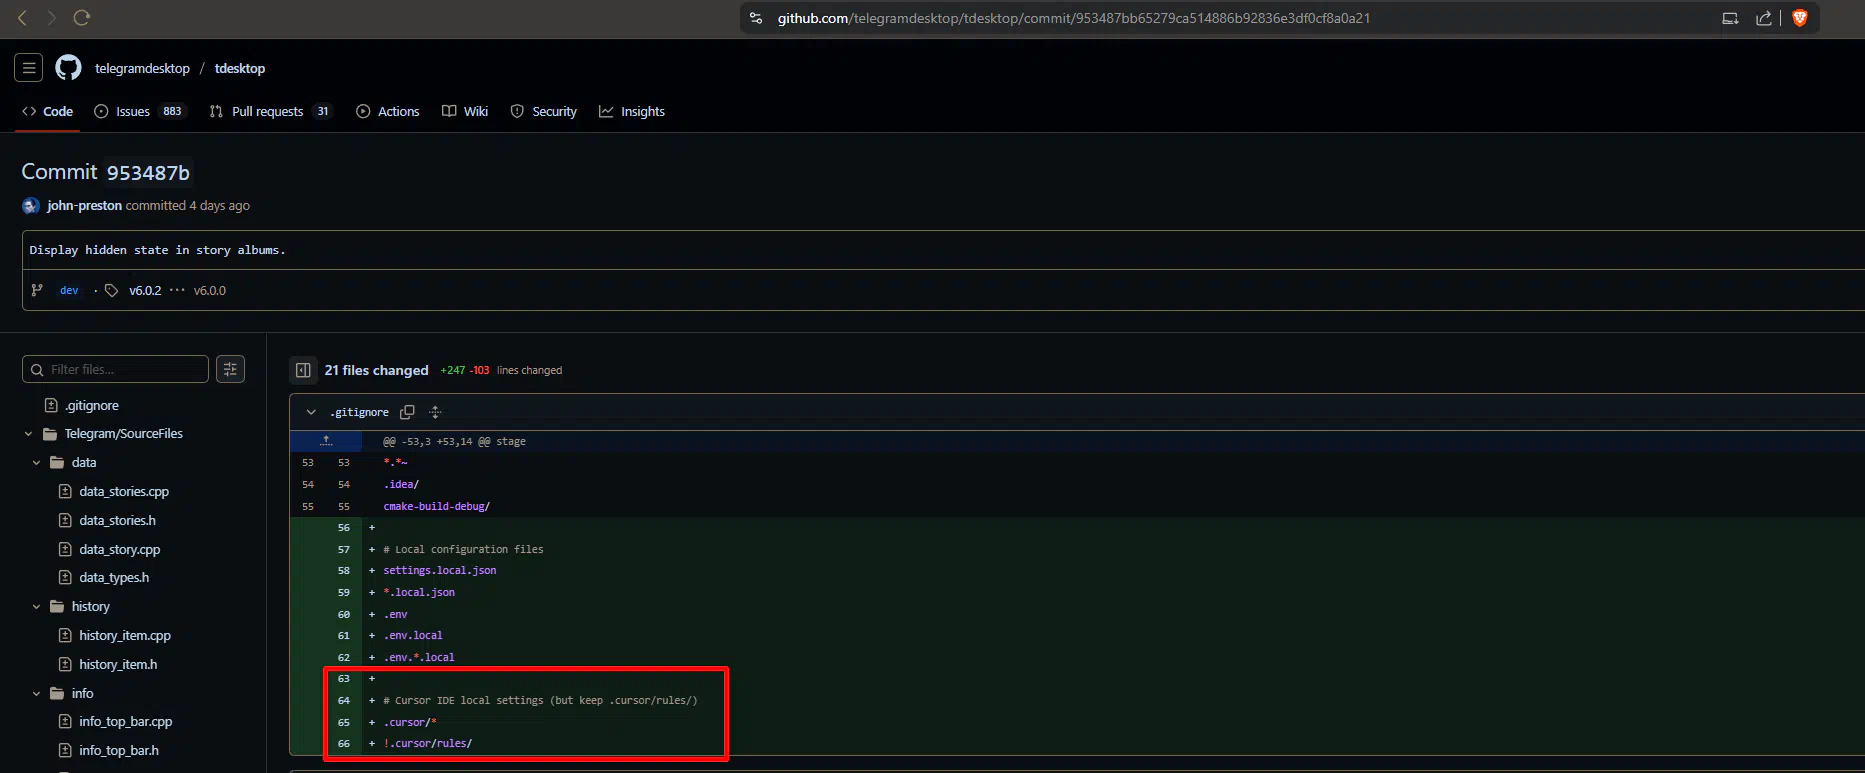
Task: Select data_stories.h in the tree
Action: coord(117,520)
